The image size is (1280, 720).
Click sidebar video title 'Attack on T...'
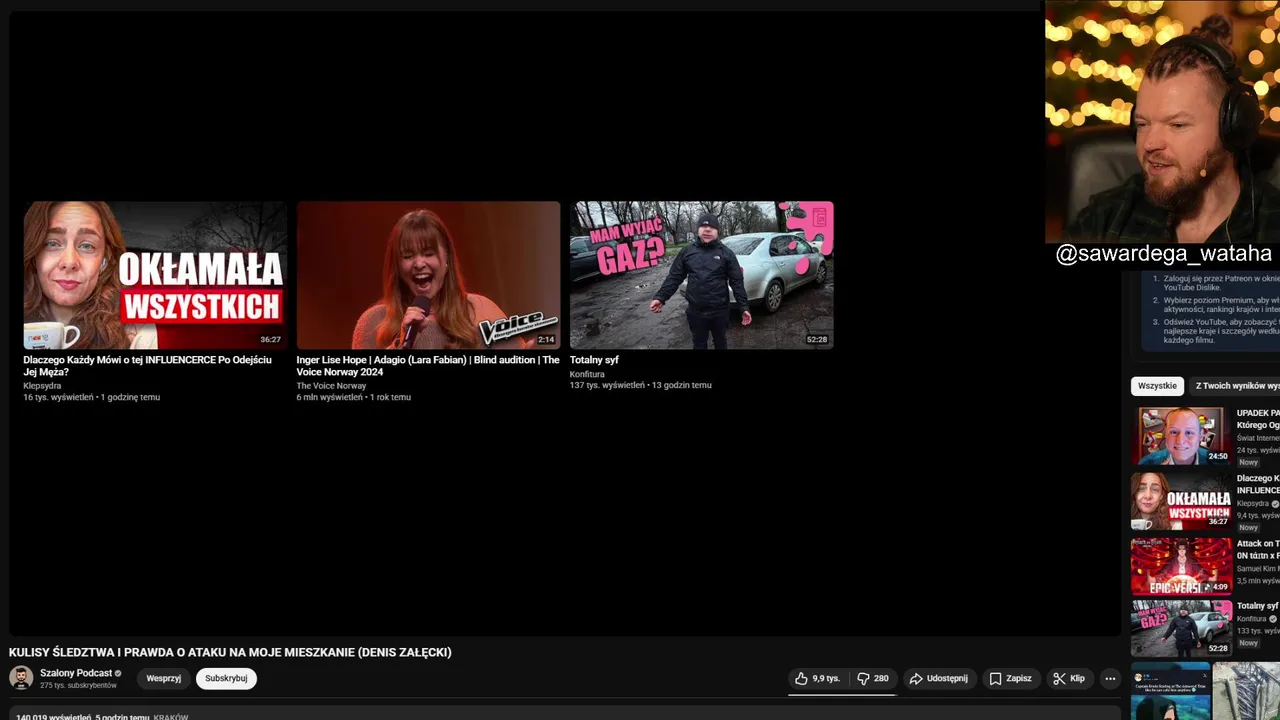(x=1258, y=549)
